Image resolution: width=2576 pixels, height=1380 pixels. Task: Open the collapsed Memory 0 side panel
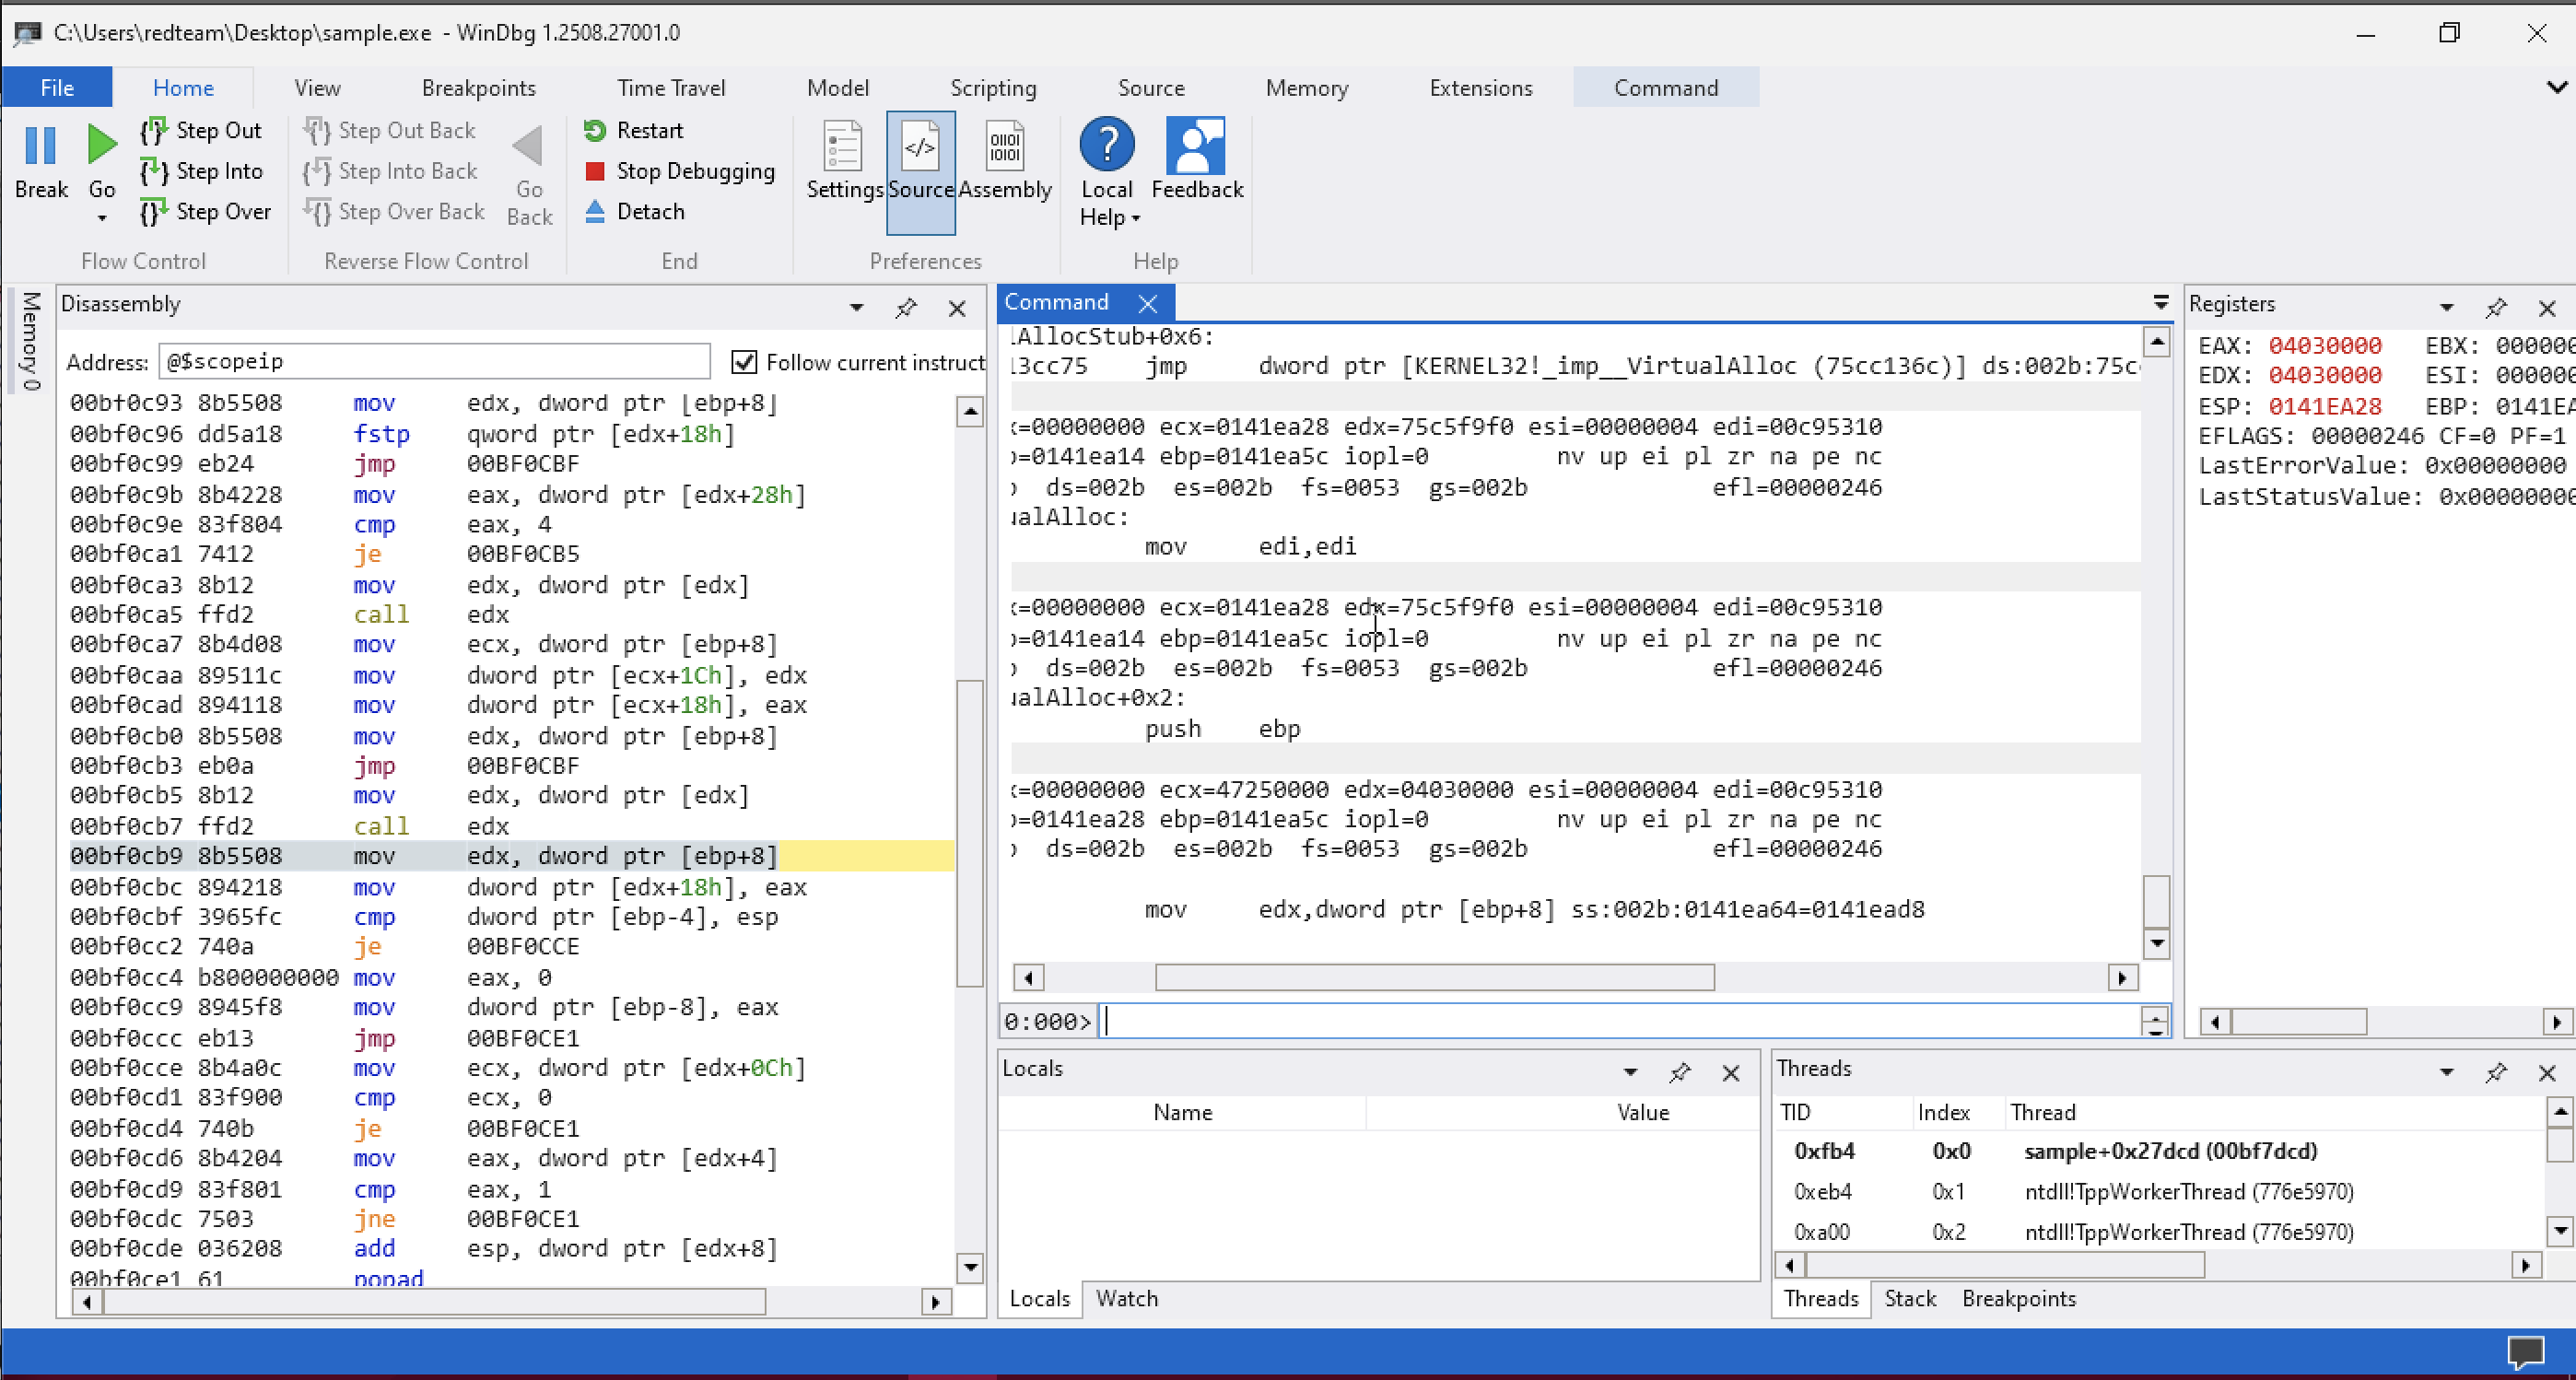coord(30,341)
